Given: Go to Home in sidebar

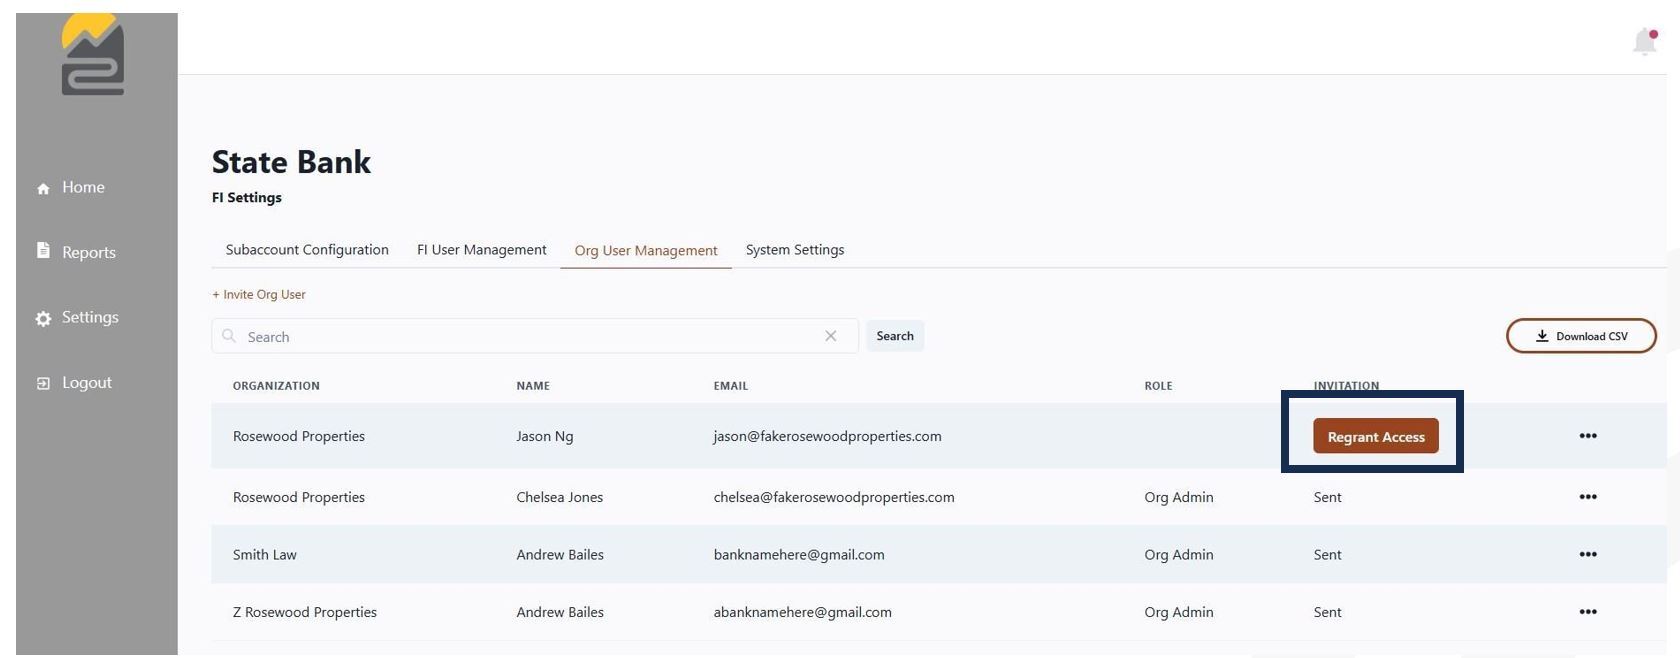Looking at the screenshot, I should click(x=71, y=187).
